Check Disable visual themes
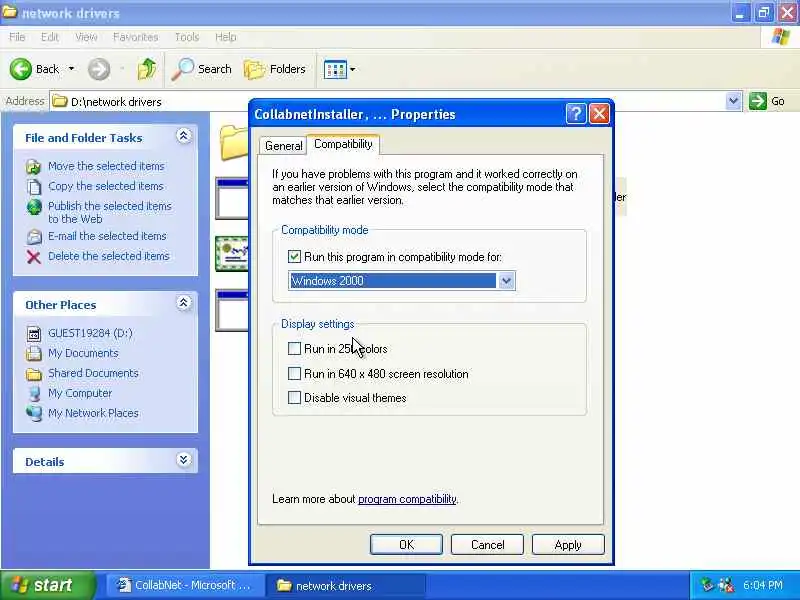 [x=294, y=397]
